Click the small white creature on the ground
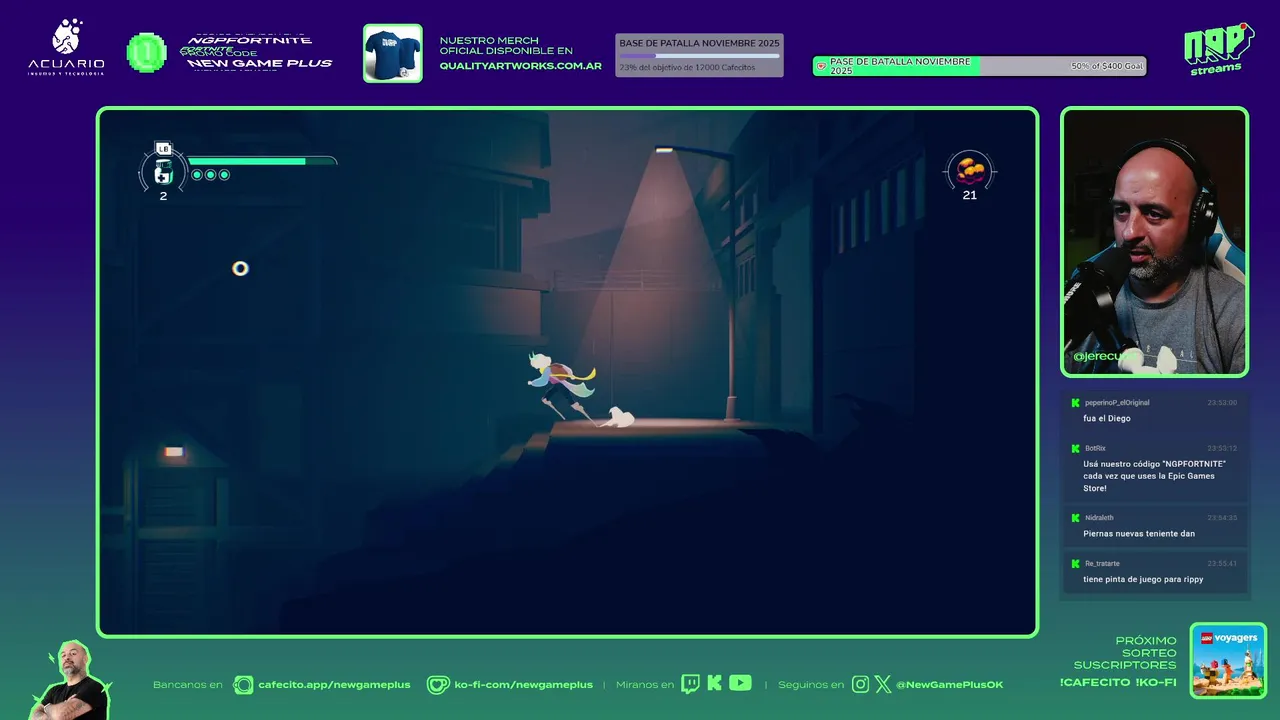Viewport: 1280px width, 720px height. coord(619,417)
